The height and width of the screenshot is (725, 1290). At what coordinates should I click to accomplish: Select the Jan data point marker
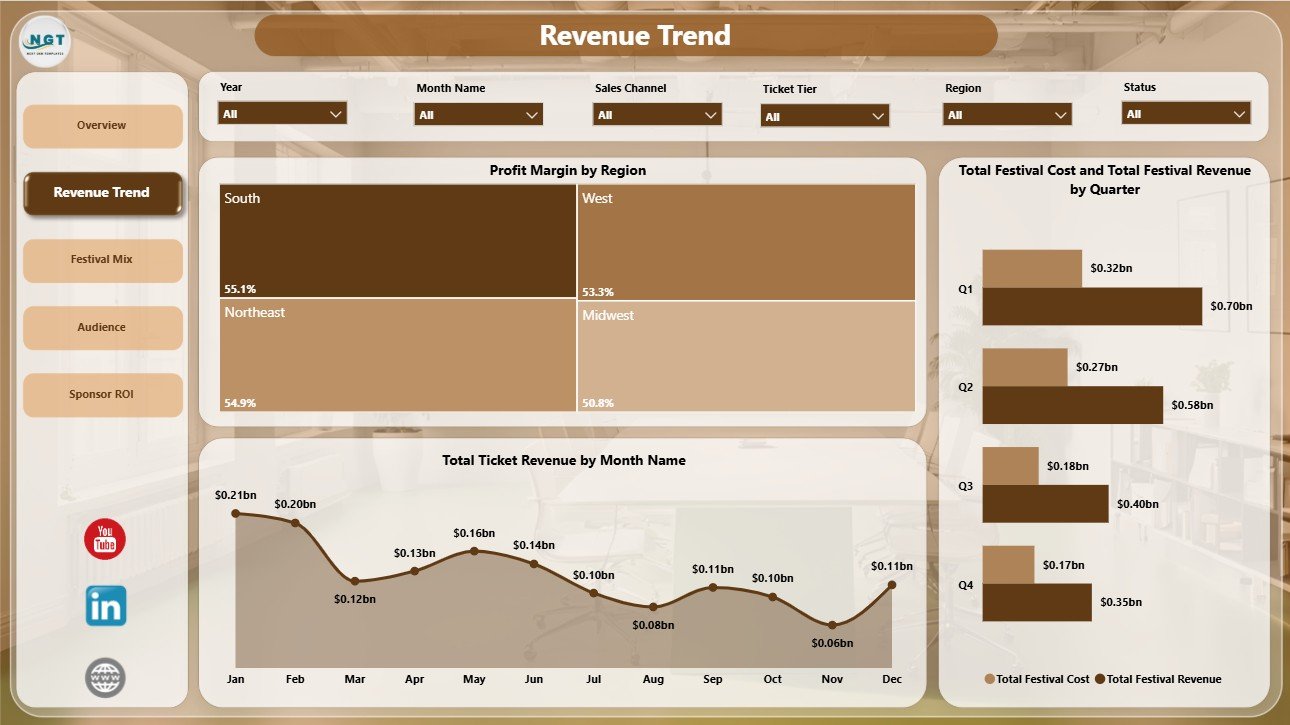[x=236, y=513]
